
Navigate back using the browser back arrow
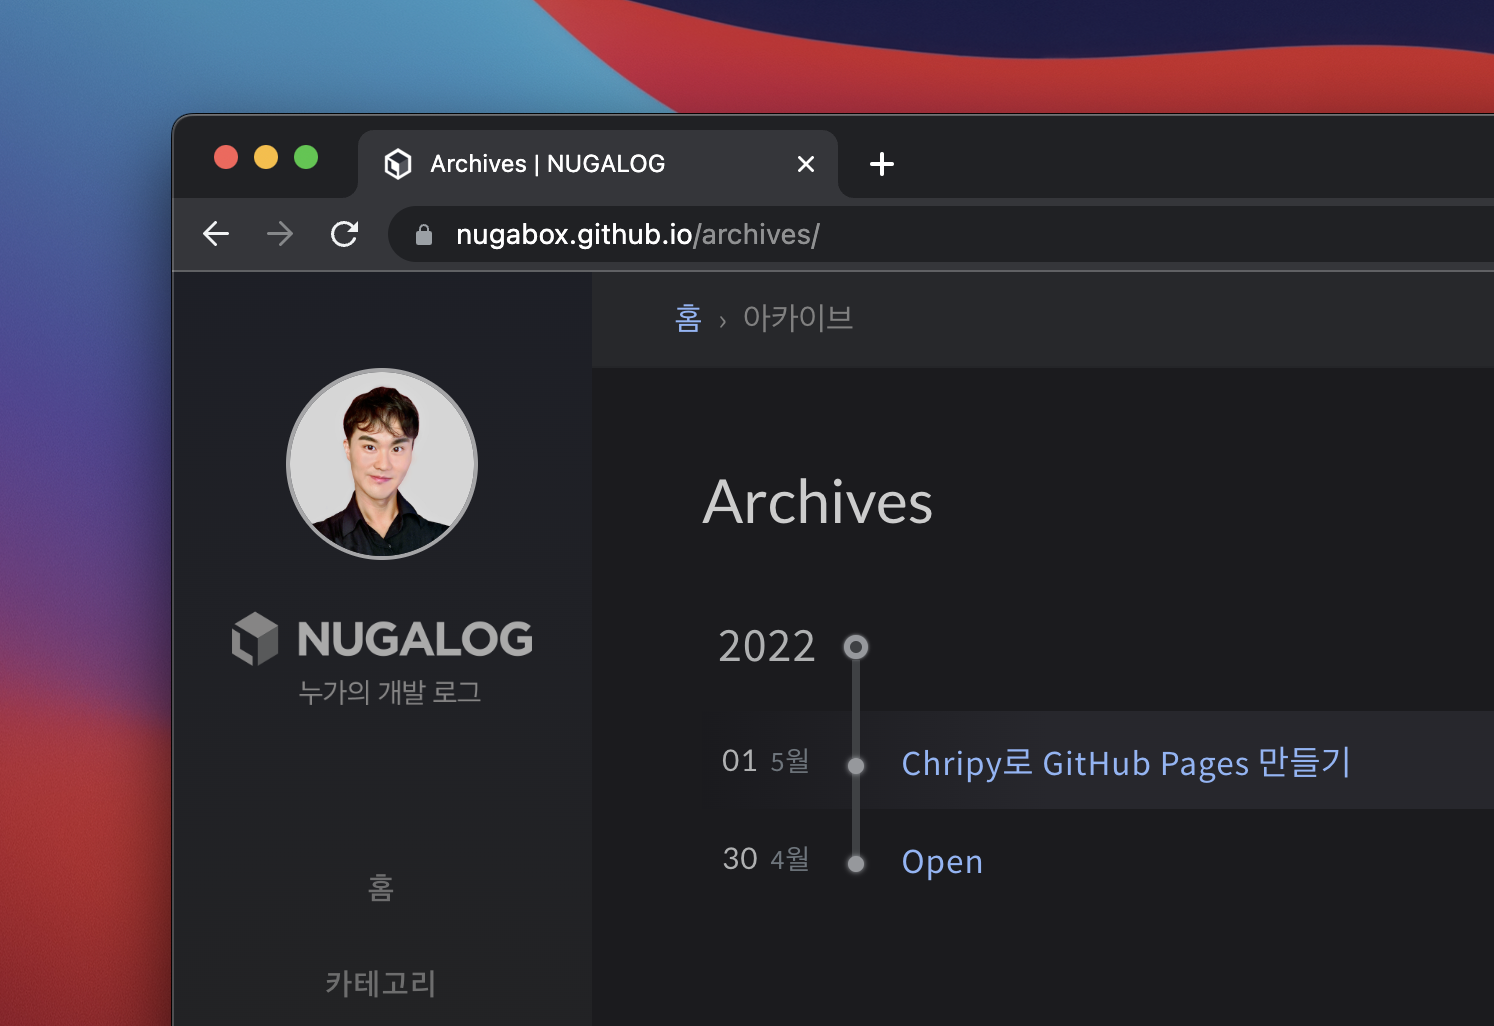(x=216, y=233)
